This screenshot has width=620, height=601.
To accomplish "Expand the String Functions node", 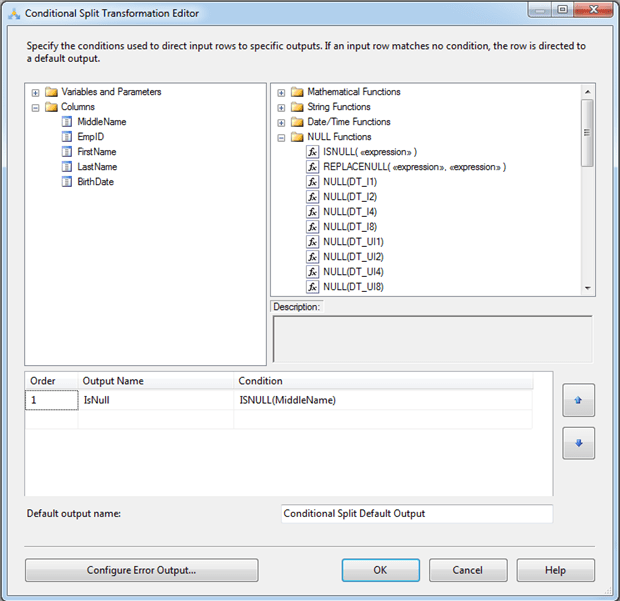I will [282, 107].
